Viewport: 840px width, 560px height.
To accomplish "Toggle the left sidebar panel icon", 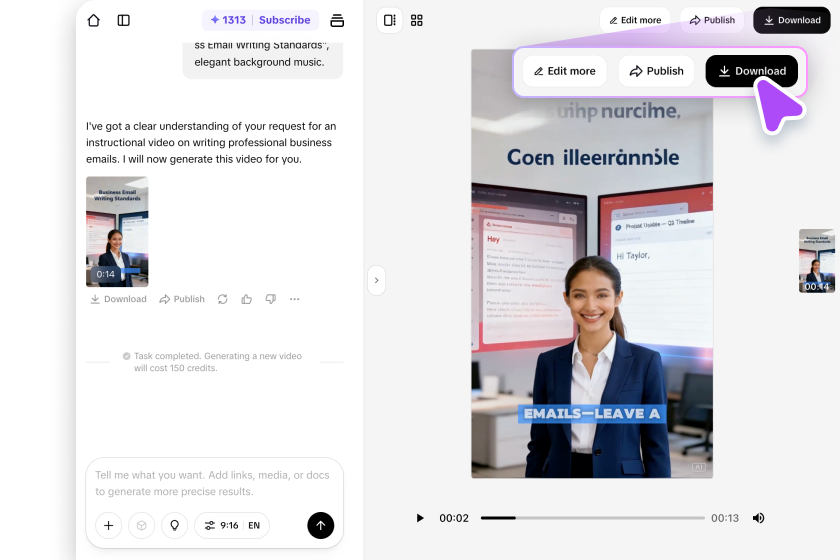I will 124,20.
